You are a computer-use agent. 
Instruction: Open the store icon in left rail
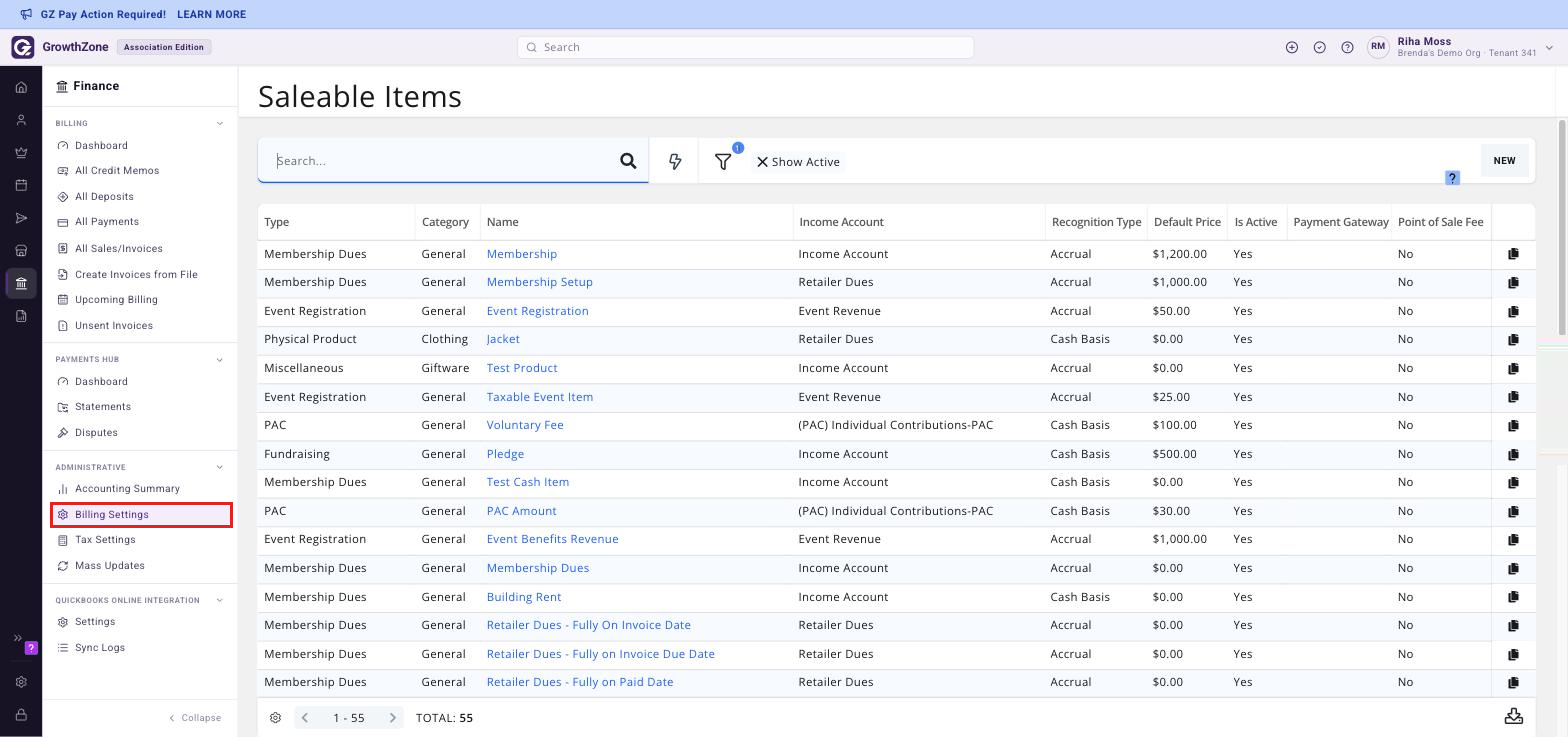tap(21, 251)
